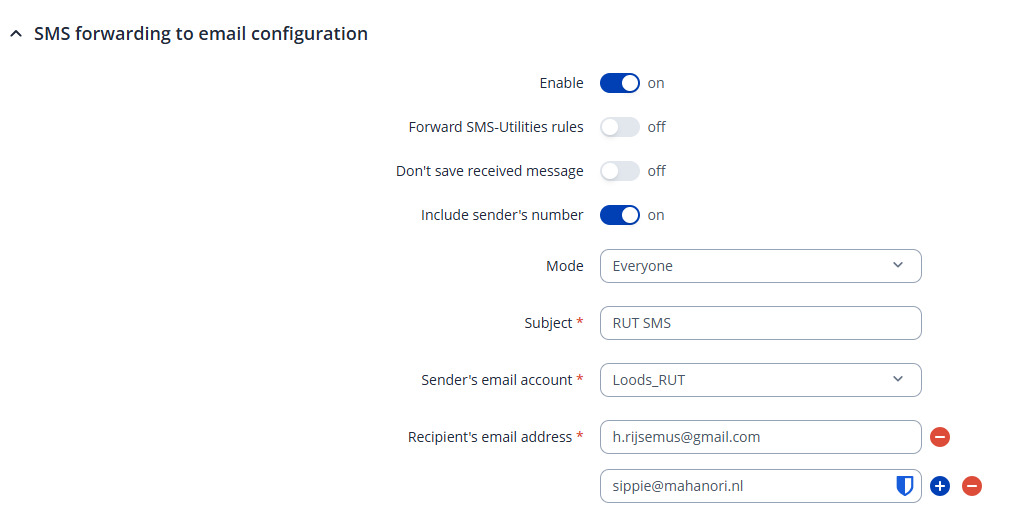Click the SMS forwarding to email heading

(200, 34)
